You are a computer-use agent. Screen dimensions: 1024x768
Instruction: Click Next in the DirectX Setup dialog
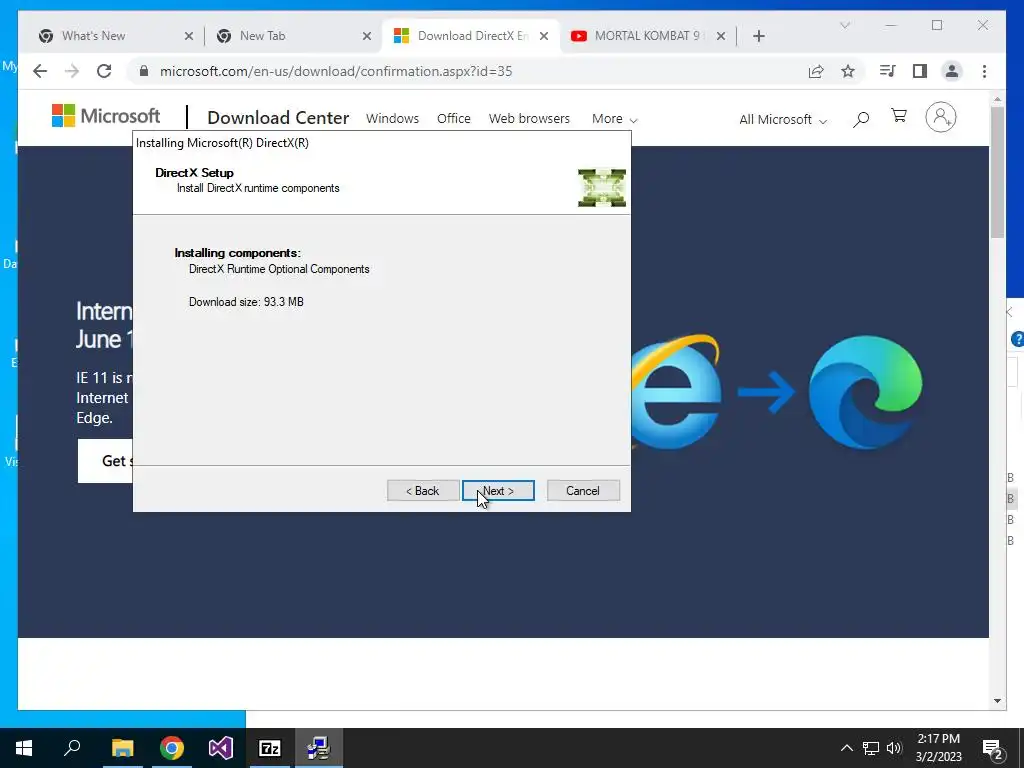click(x=498, y=490)
